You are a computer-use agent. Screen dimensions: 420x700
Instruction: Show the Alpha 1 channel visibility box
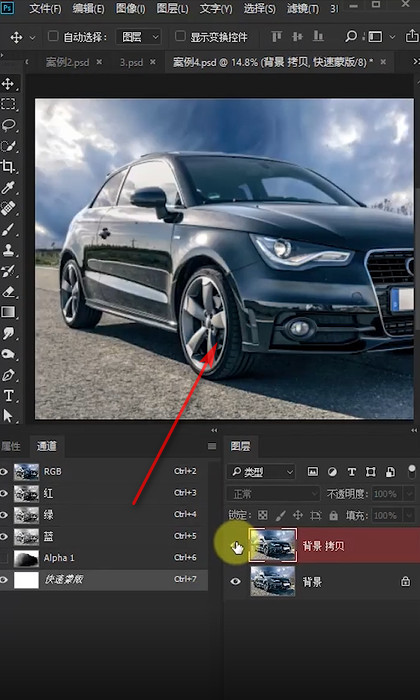4,558
